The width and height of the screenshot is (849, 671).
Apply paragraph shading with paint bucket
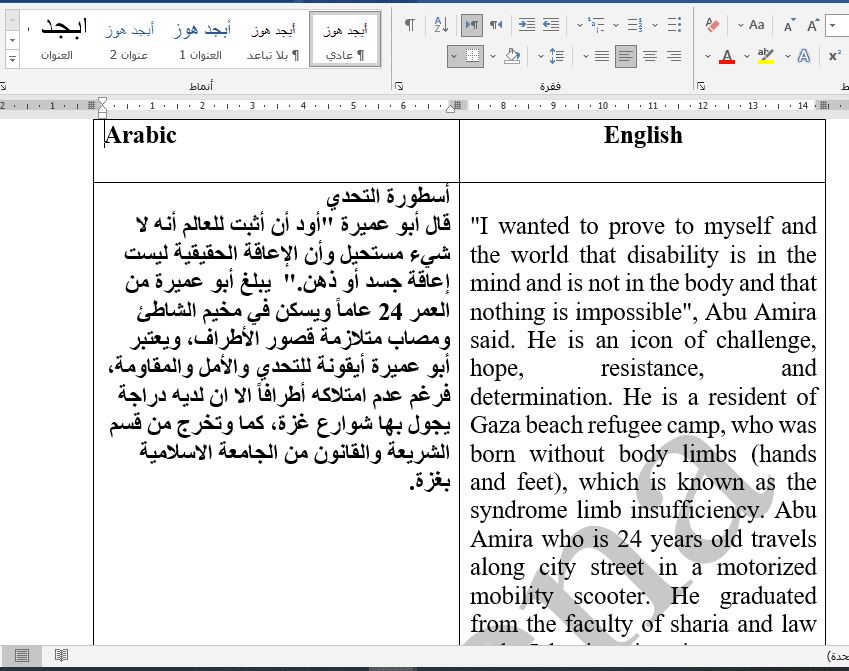pyautogui.click(x=512, y=56)
